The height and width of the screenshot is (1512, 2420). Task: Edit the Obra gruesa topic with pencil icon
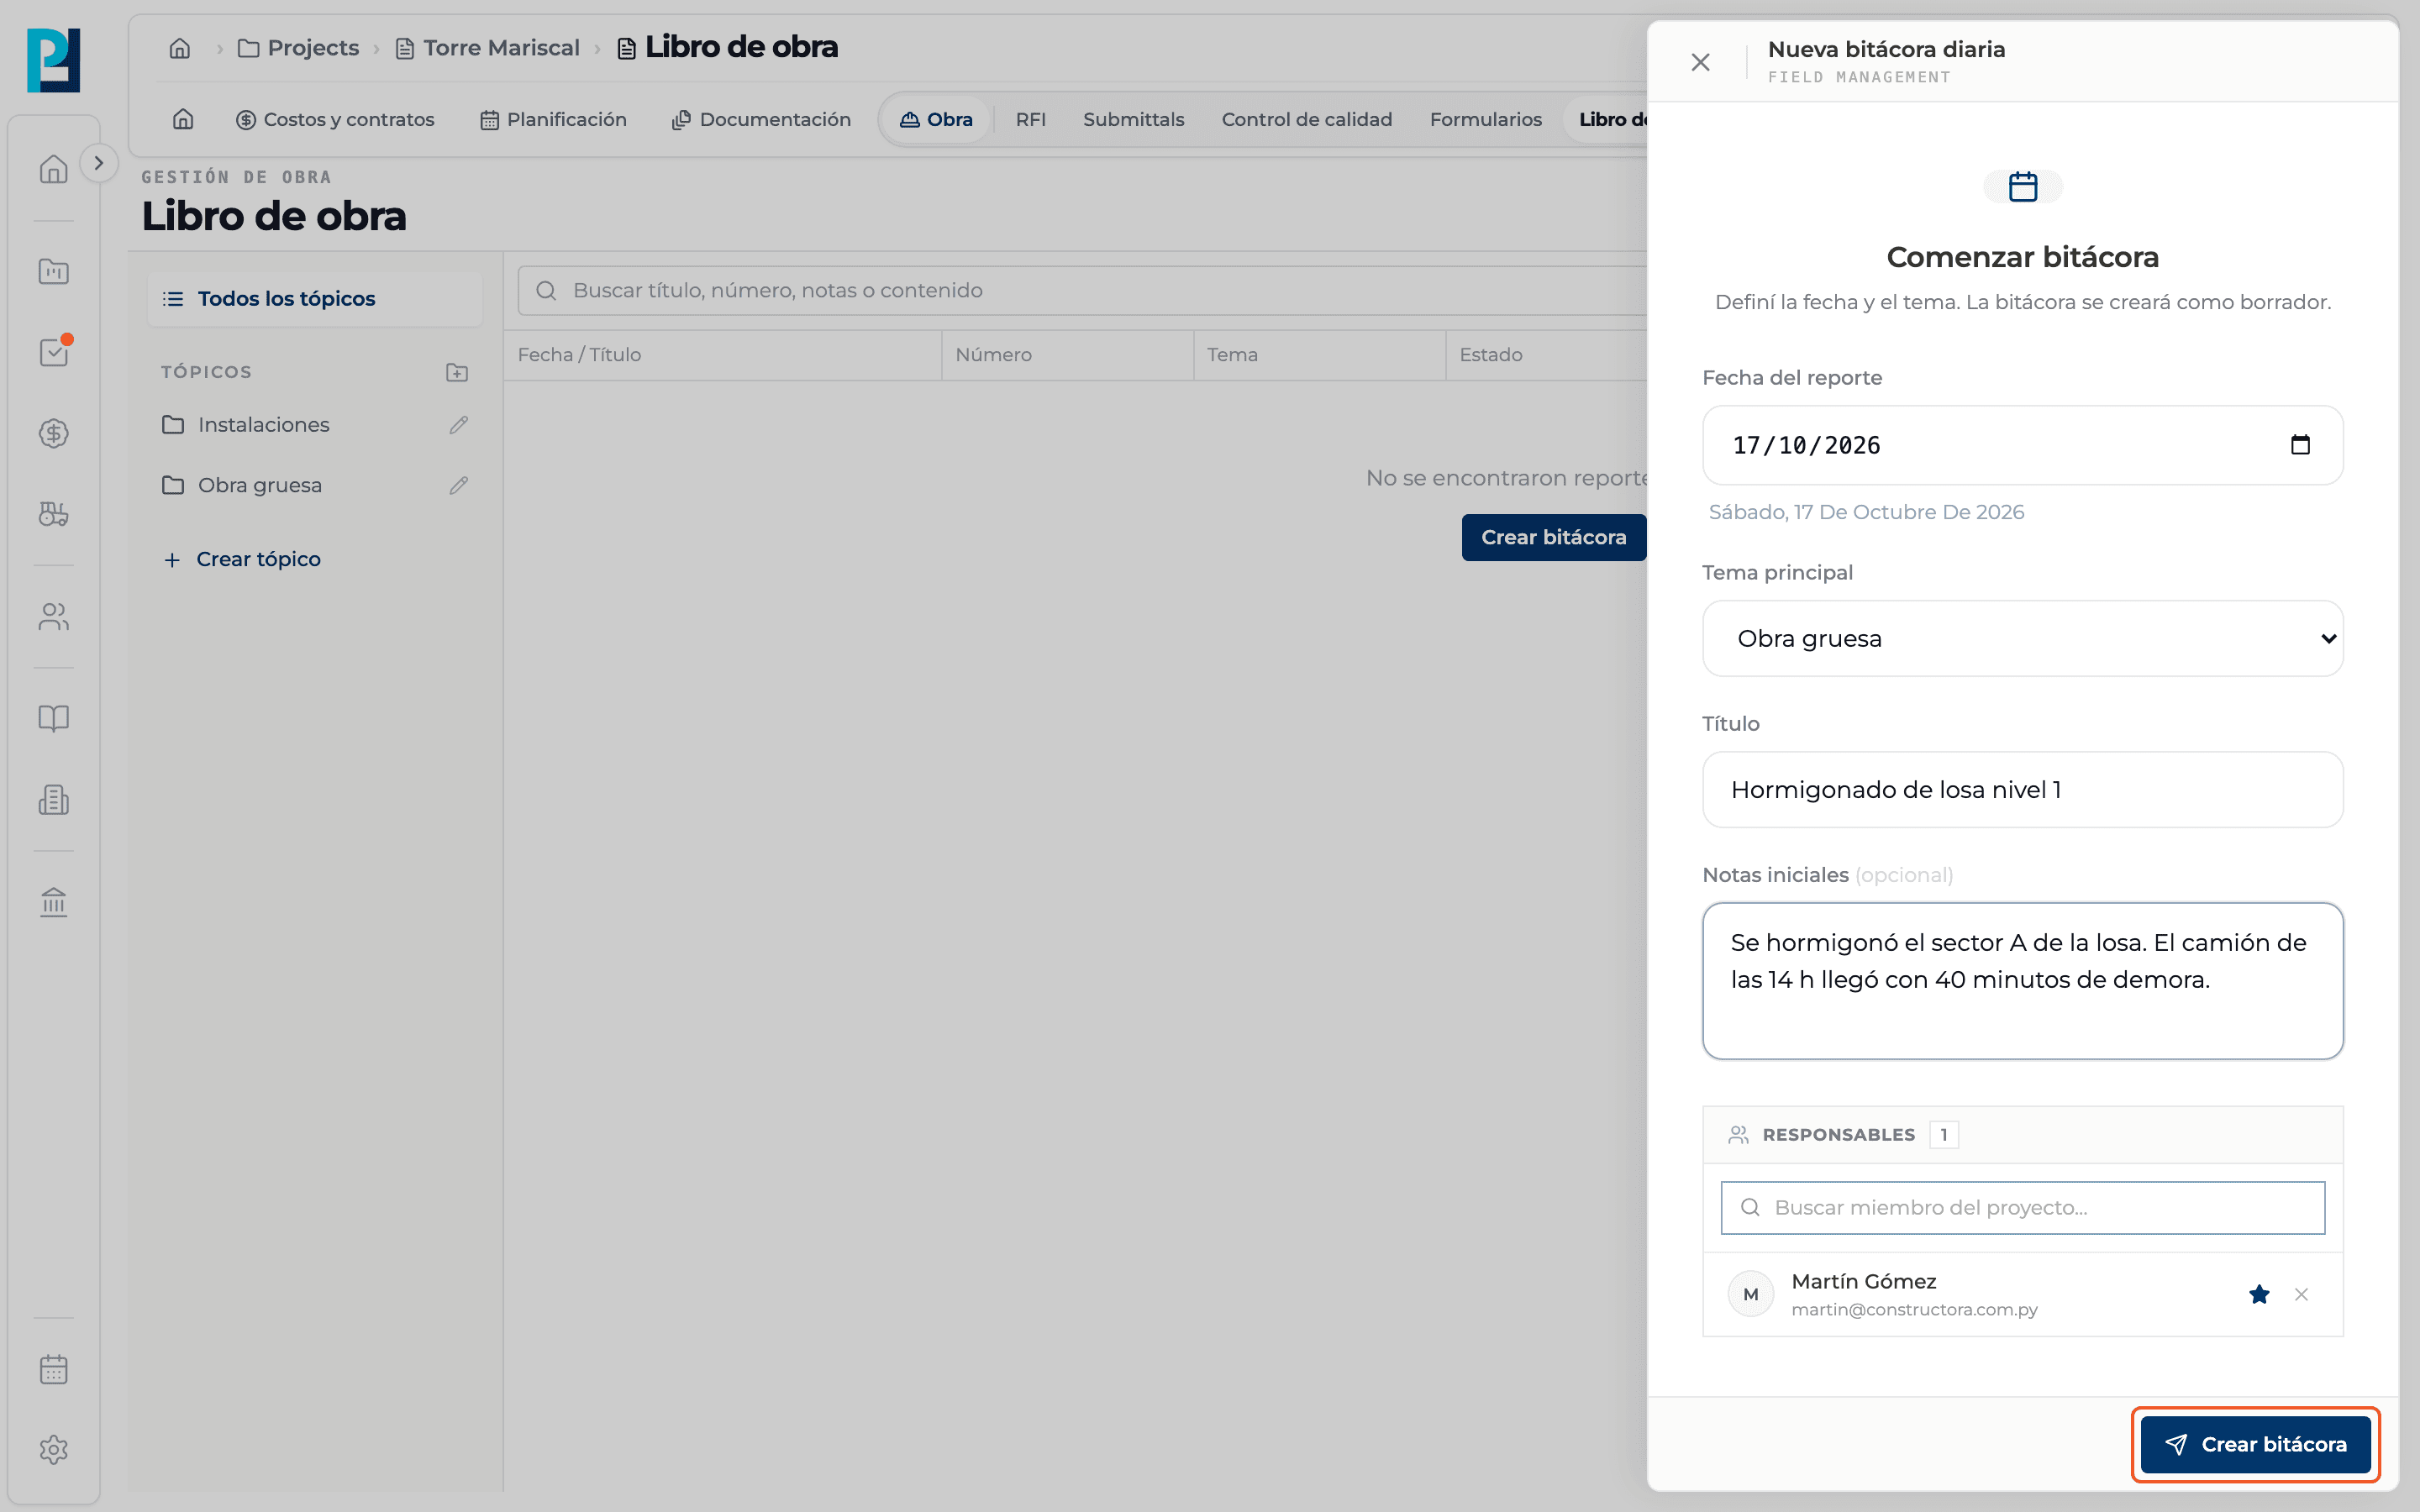(x=458, y=485)
